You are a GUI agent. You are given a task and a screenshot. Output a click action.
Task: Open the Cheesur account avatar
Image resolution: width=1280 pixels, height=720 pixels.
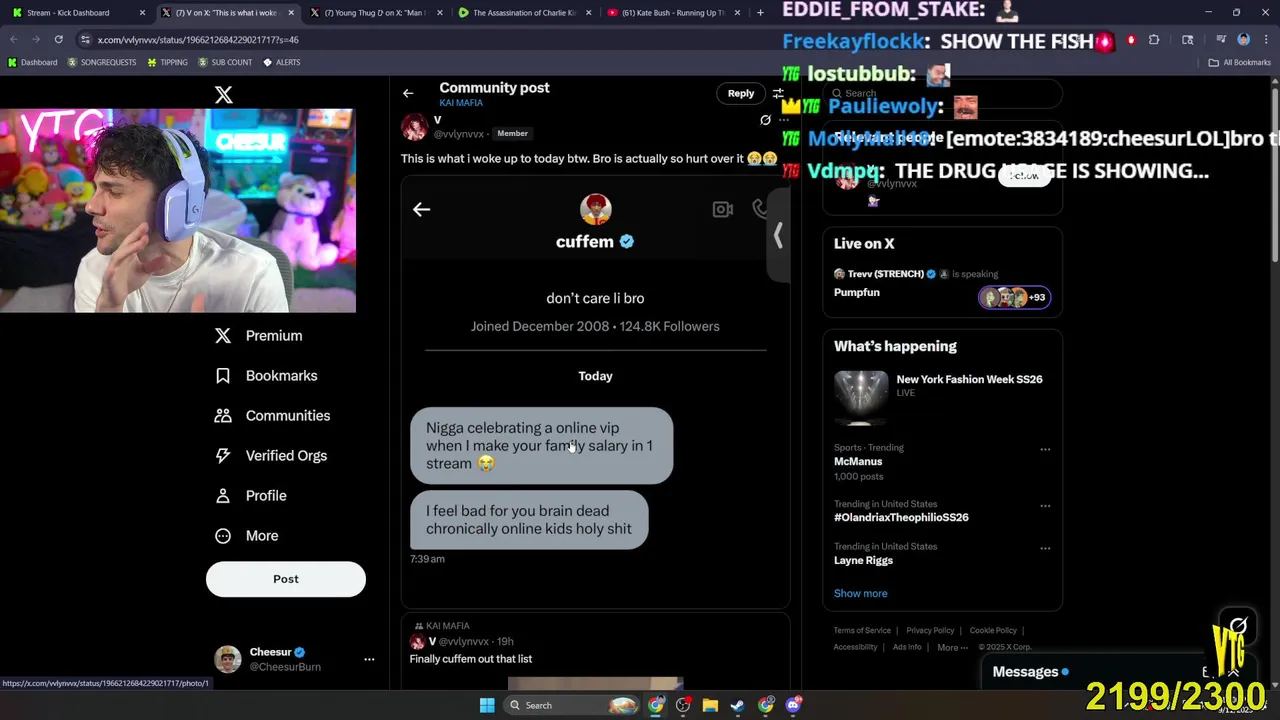coord(228,659)
